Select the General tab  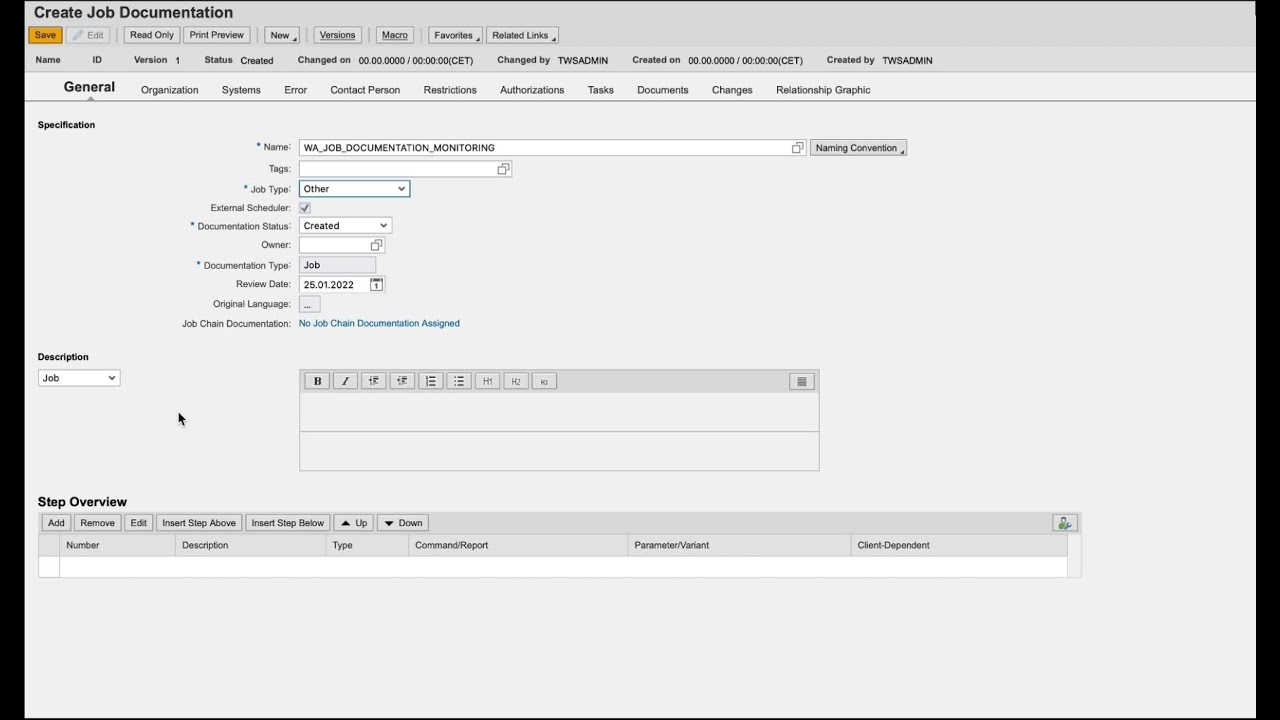click(x=89, y=87)
